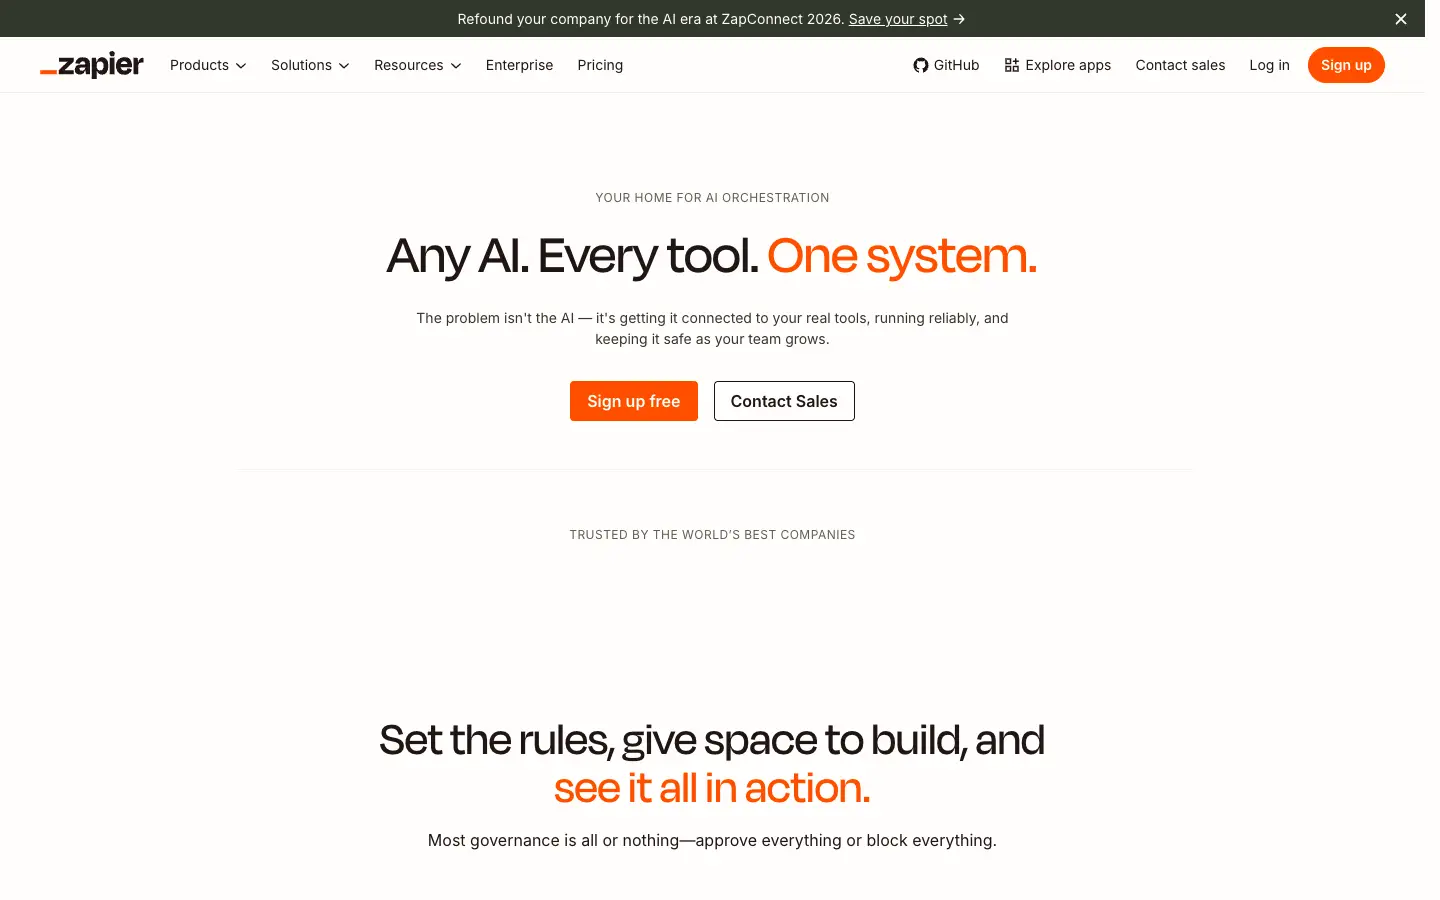Click the heading 'Any AI. Every tool.'
This screenshot has height=900, width=1440.
[573, 256]
